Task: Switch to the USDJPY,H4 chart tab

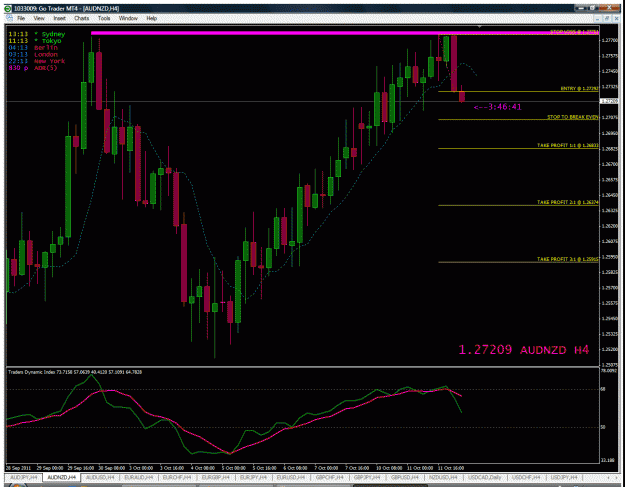Action: coord(564,477)
